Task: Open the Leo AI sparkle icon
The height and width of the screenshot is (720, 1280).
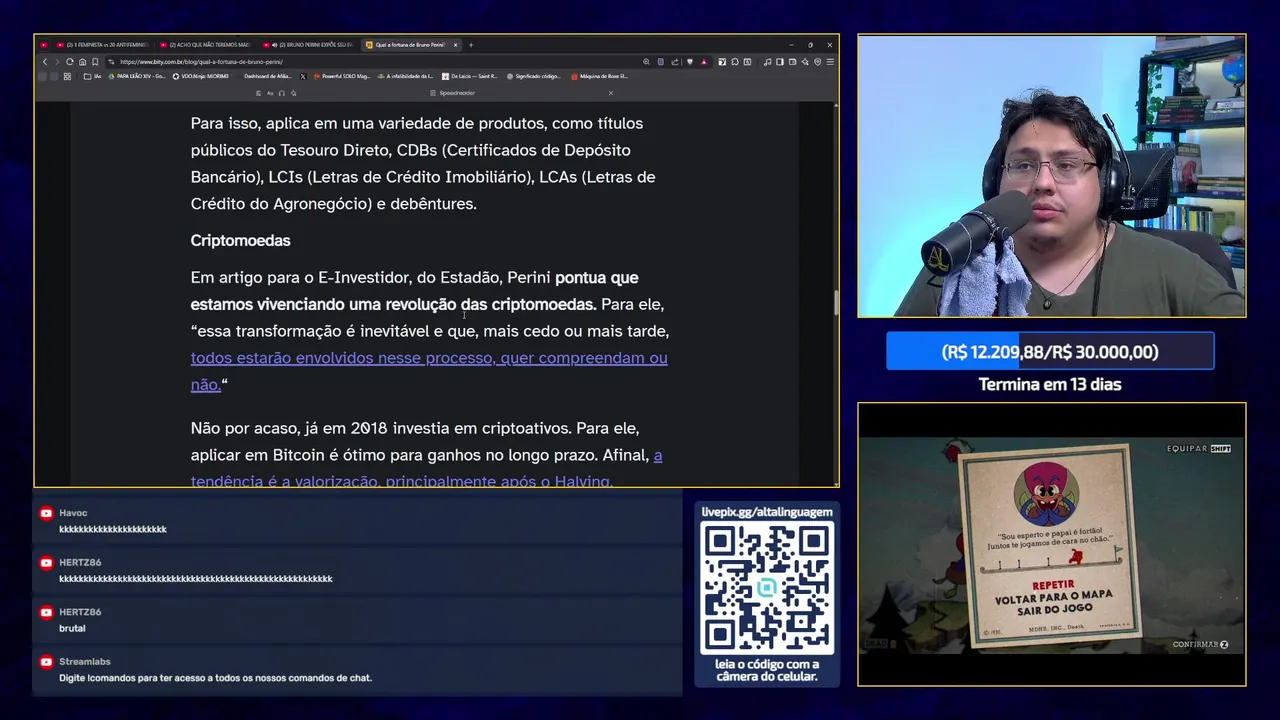Action: coord(805,62)
